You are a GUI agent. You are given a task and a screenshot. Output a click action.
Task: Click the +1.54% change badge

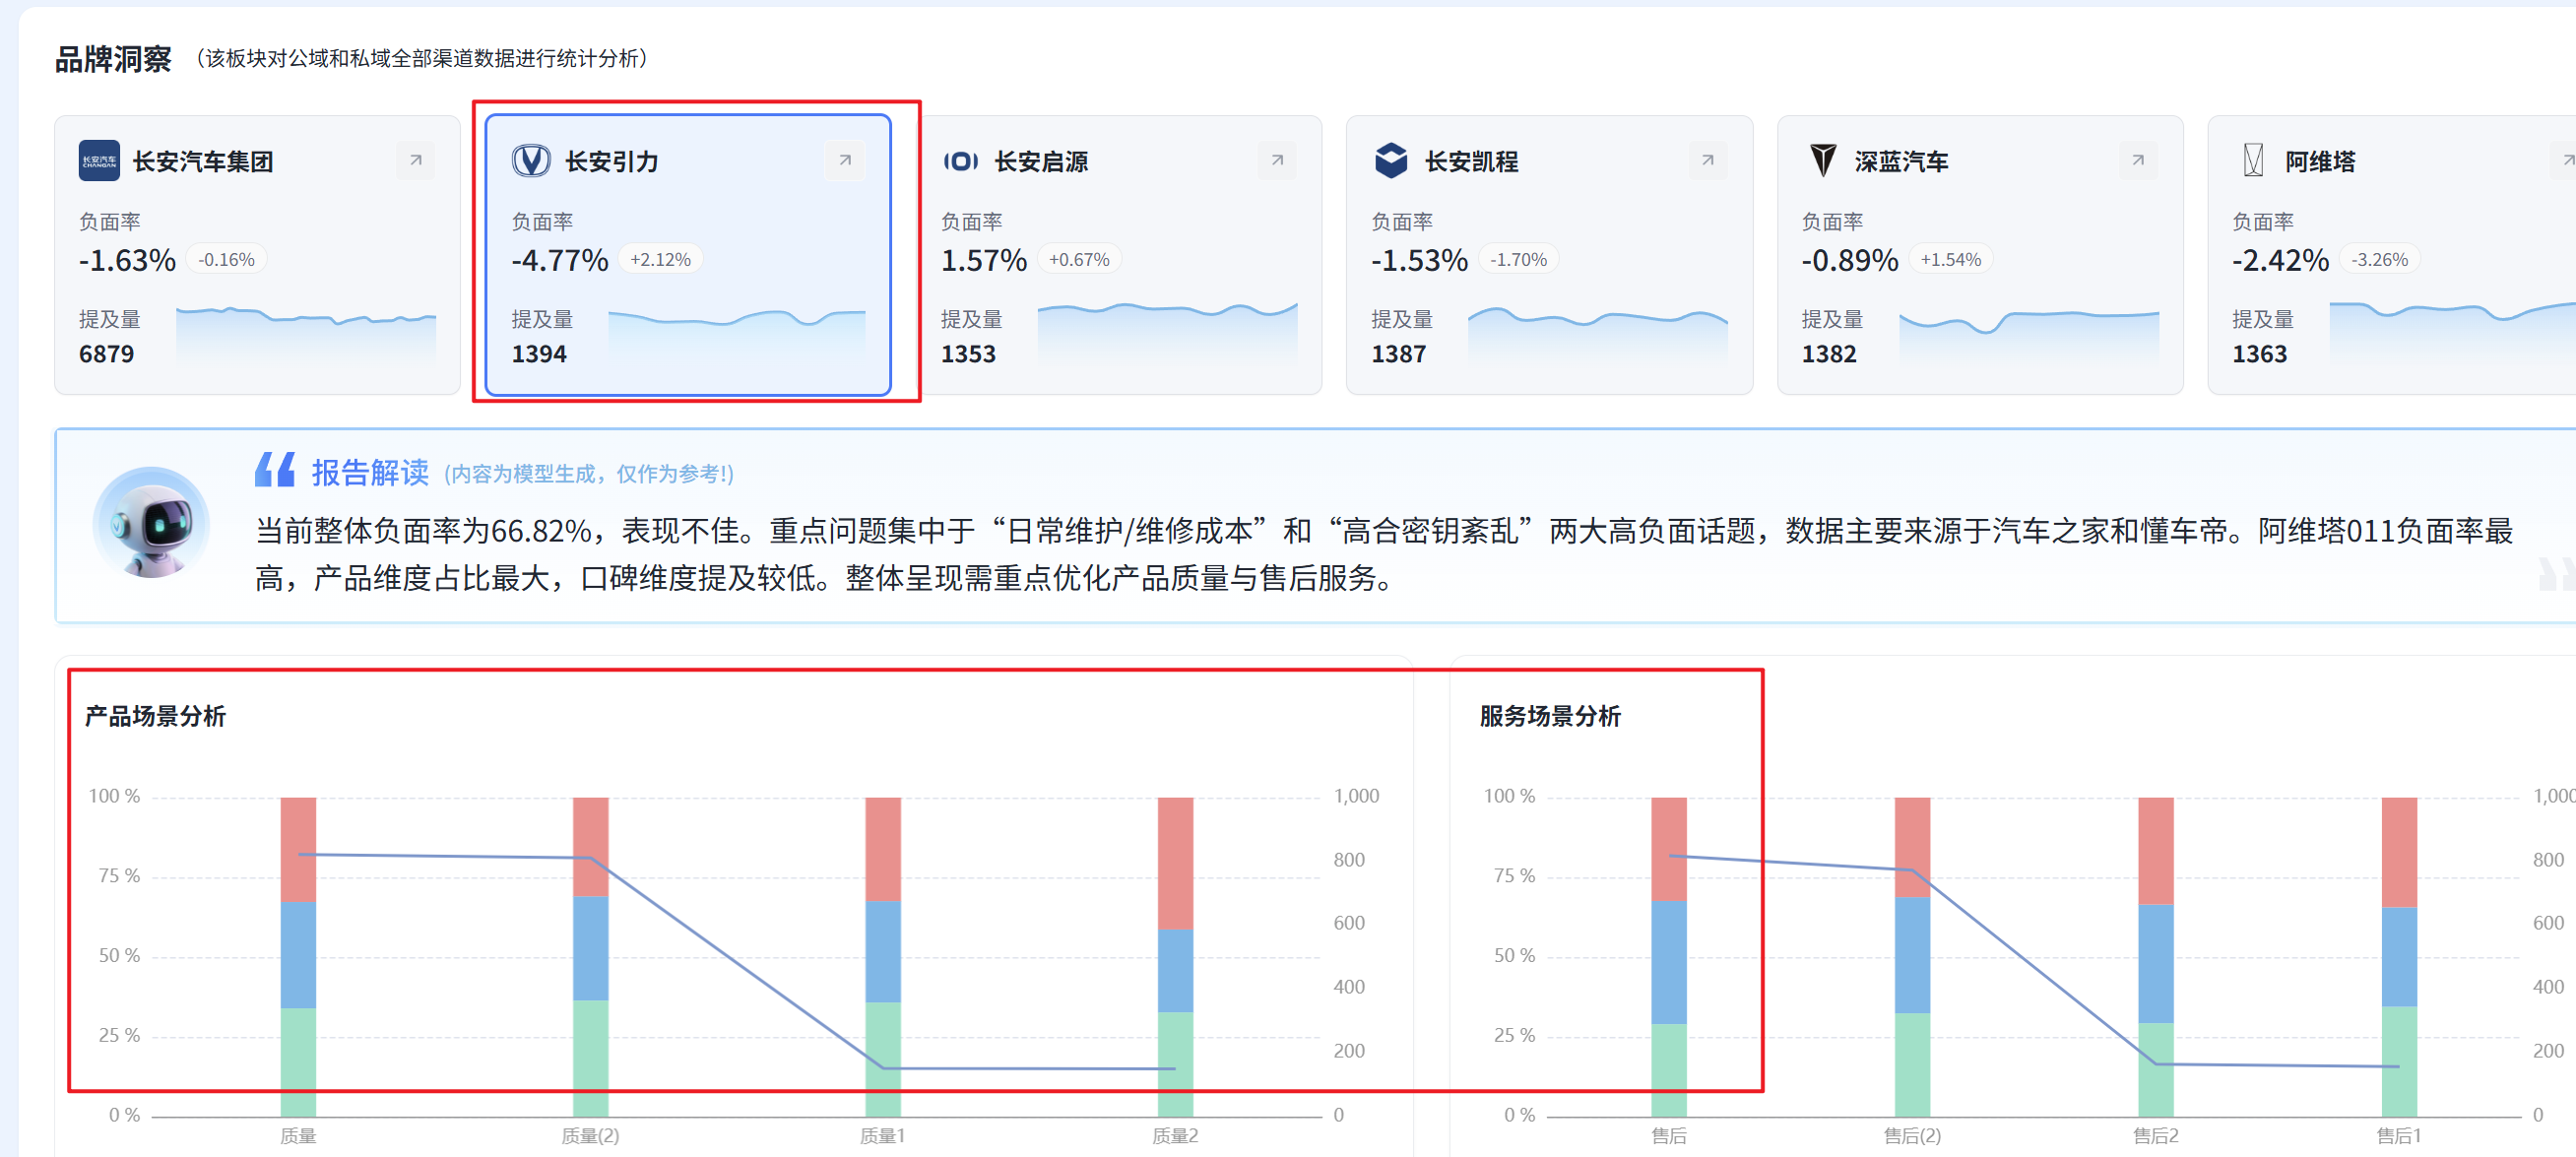tap(1950, 260)
